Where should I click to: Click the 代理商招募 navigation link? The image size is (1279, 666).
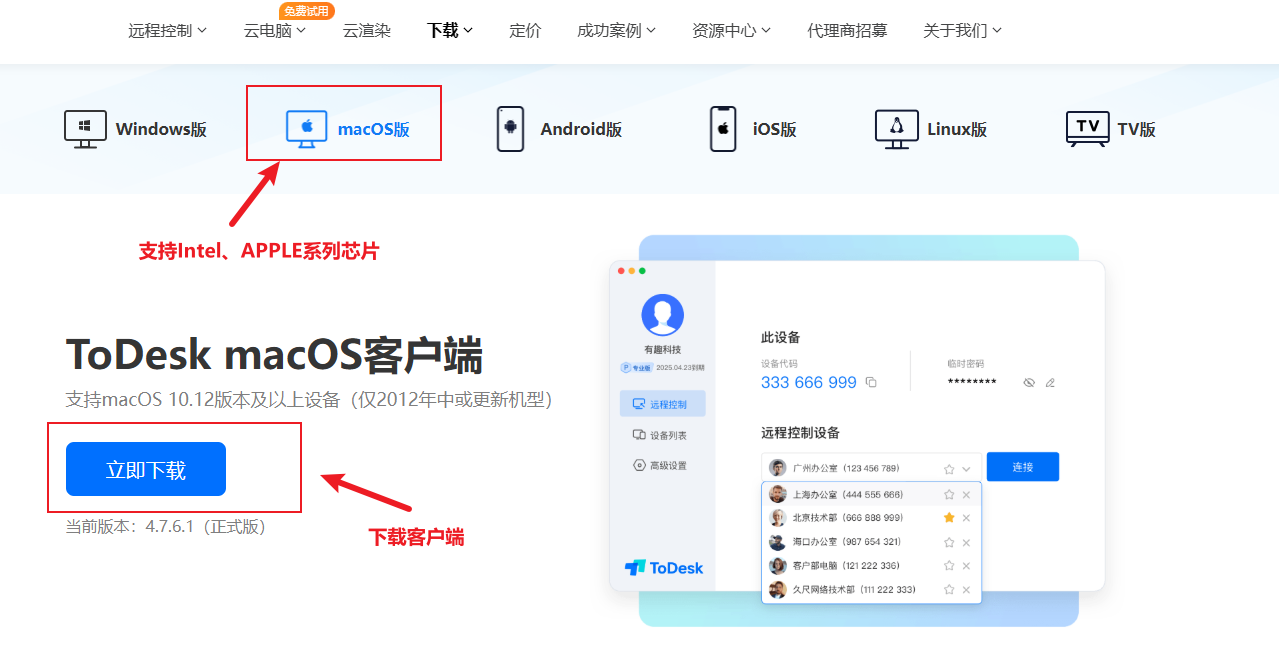coord(847,30)
